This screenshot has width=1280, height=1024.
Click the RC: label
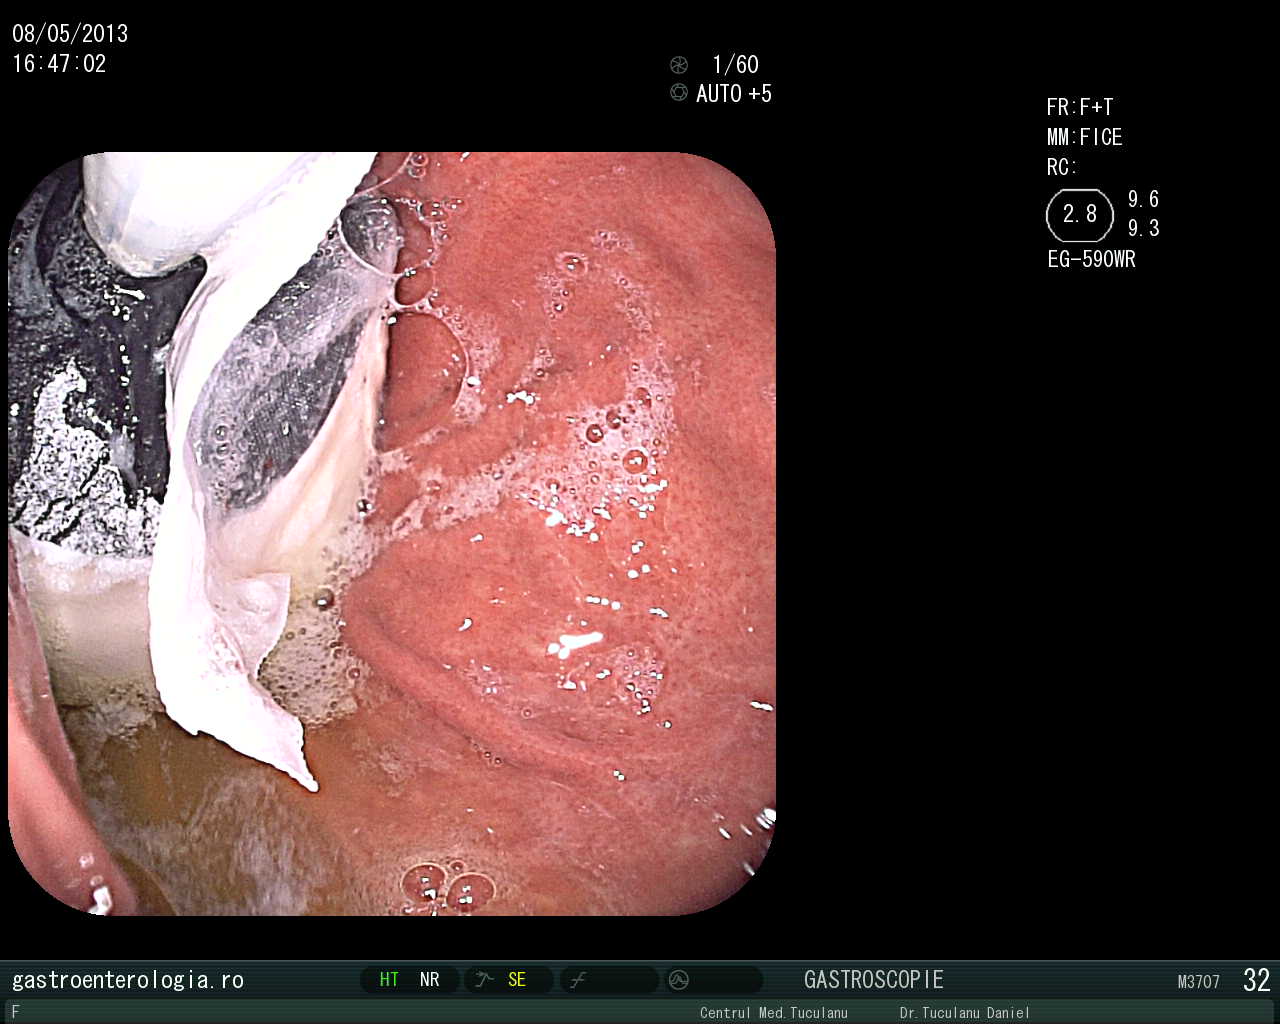click(x=1062, y=167)
